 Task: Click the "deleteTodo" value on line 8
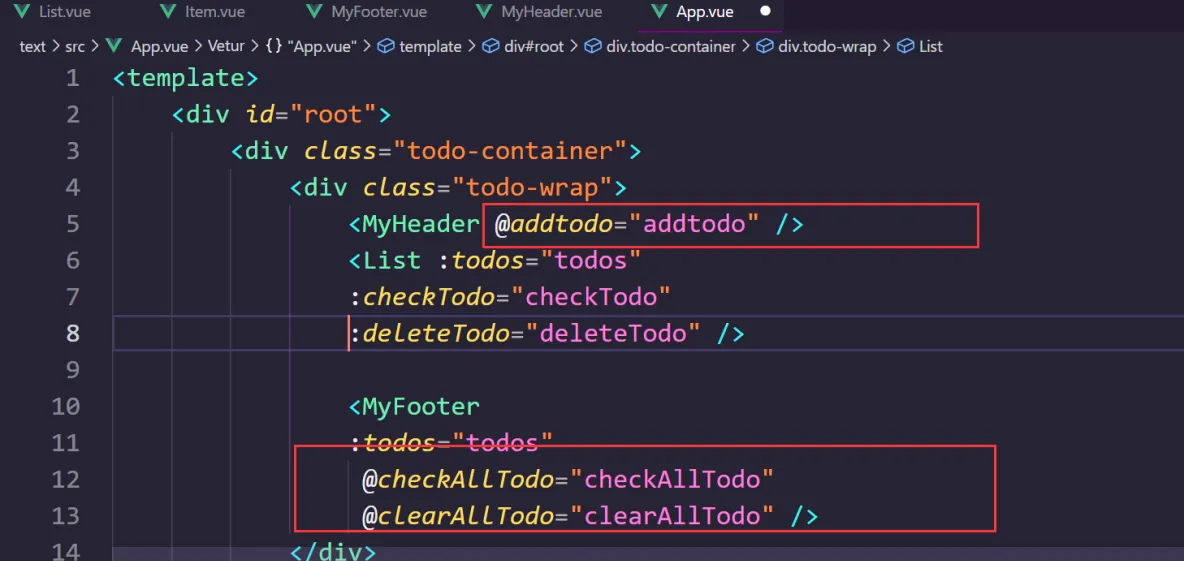tap(613, 334)
